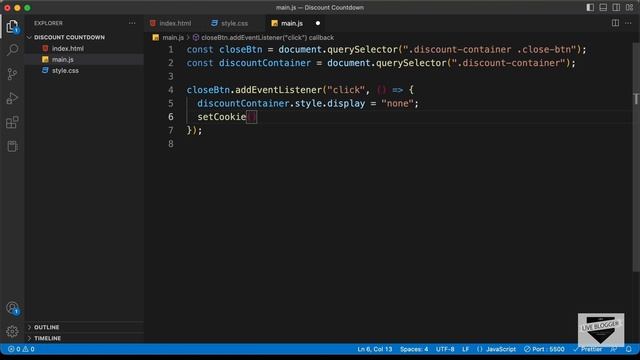Screen dimensions: 640x360
Task: Click the "click" string on line 4
Action: pos(346,90)
